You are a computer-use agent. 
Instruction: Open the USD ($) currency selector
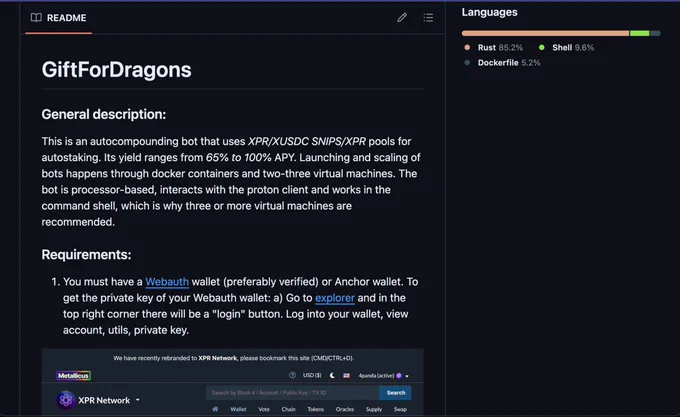(312, 375)
